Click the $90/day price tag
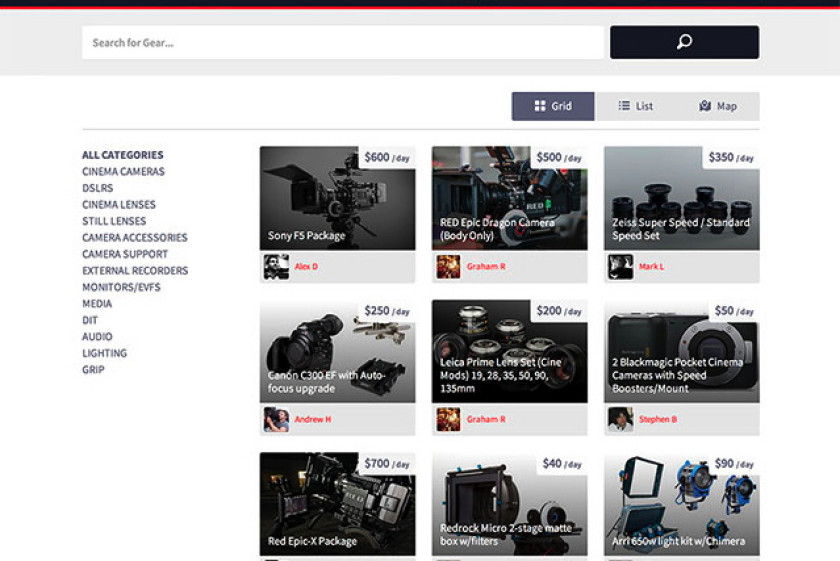The height and width of the screenshot is (561, 840). point(734,463)
